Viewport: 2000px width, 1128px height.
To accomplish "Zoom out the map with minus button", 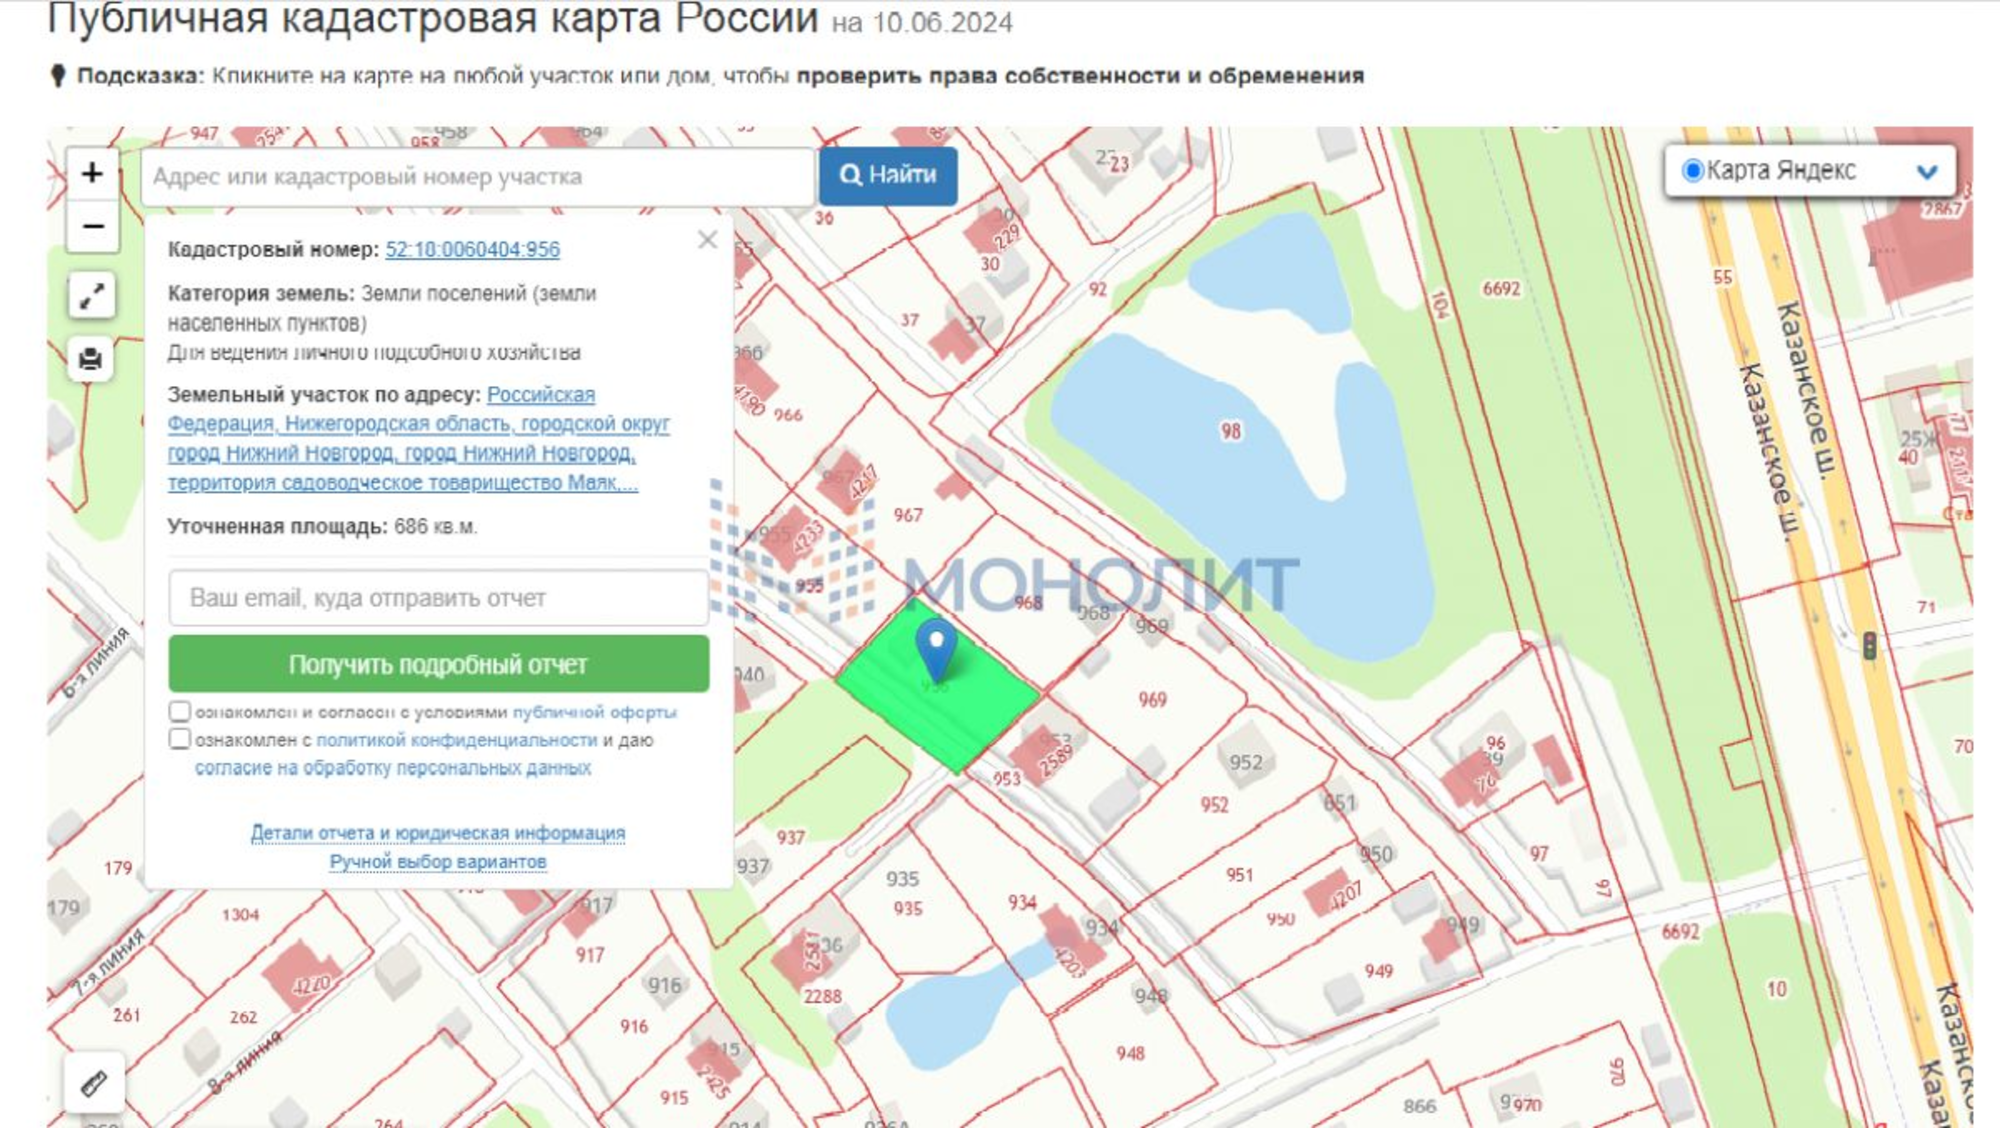I will click(92, 227).
